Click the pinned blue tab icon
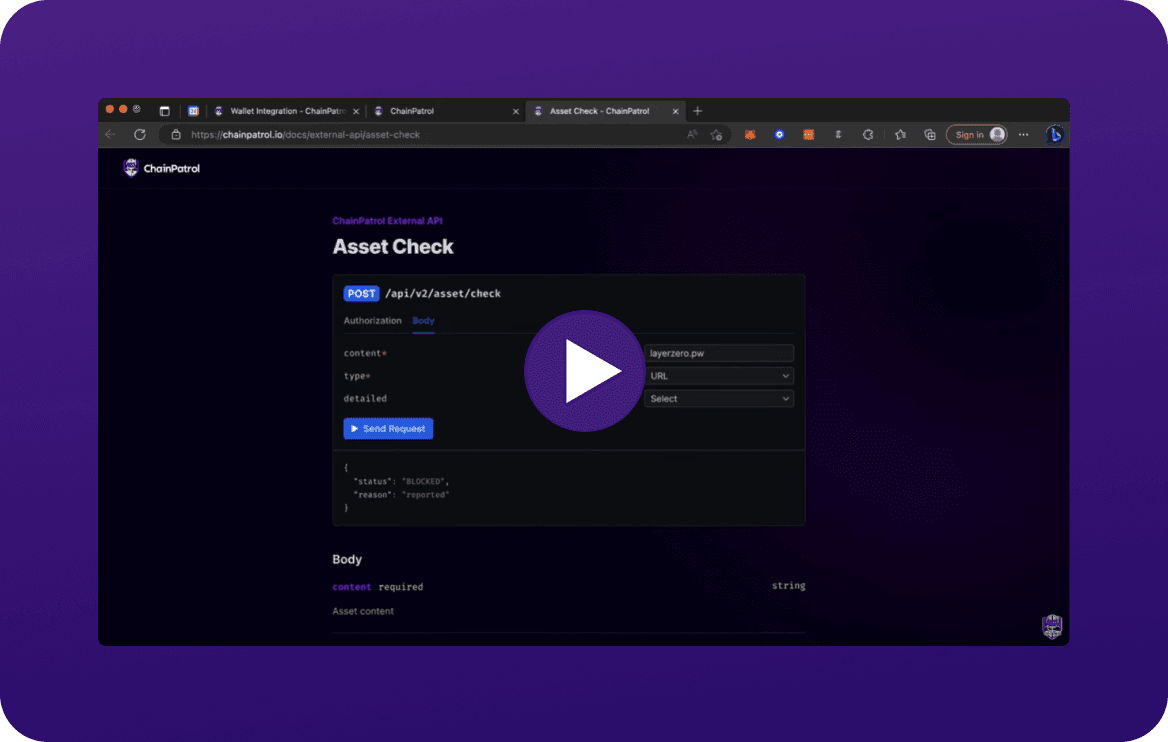This screenshot has height=742, width=1168. point(193,111)
